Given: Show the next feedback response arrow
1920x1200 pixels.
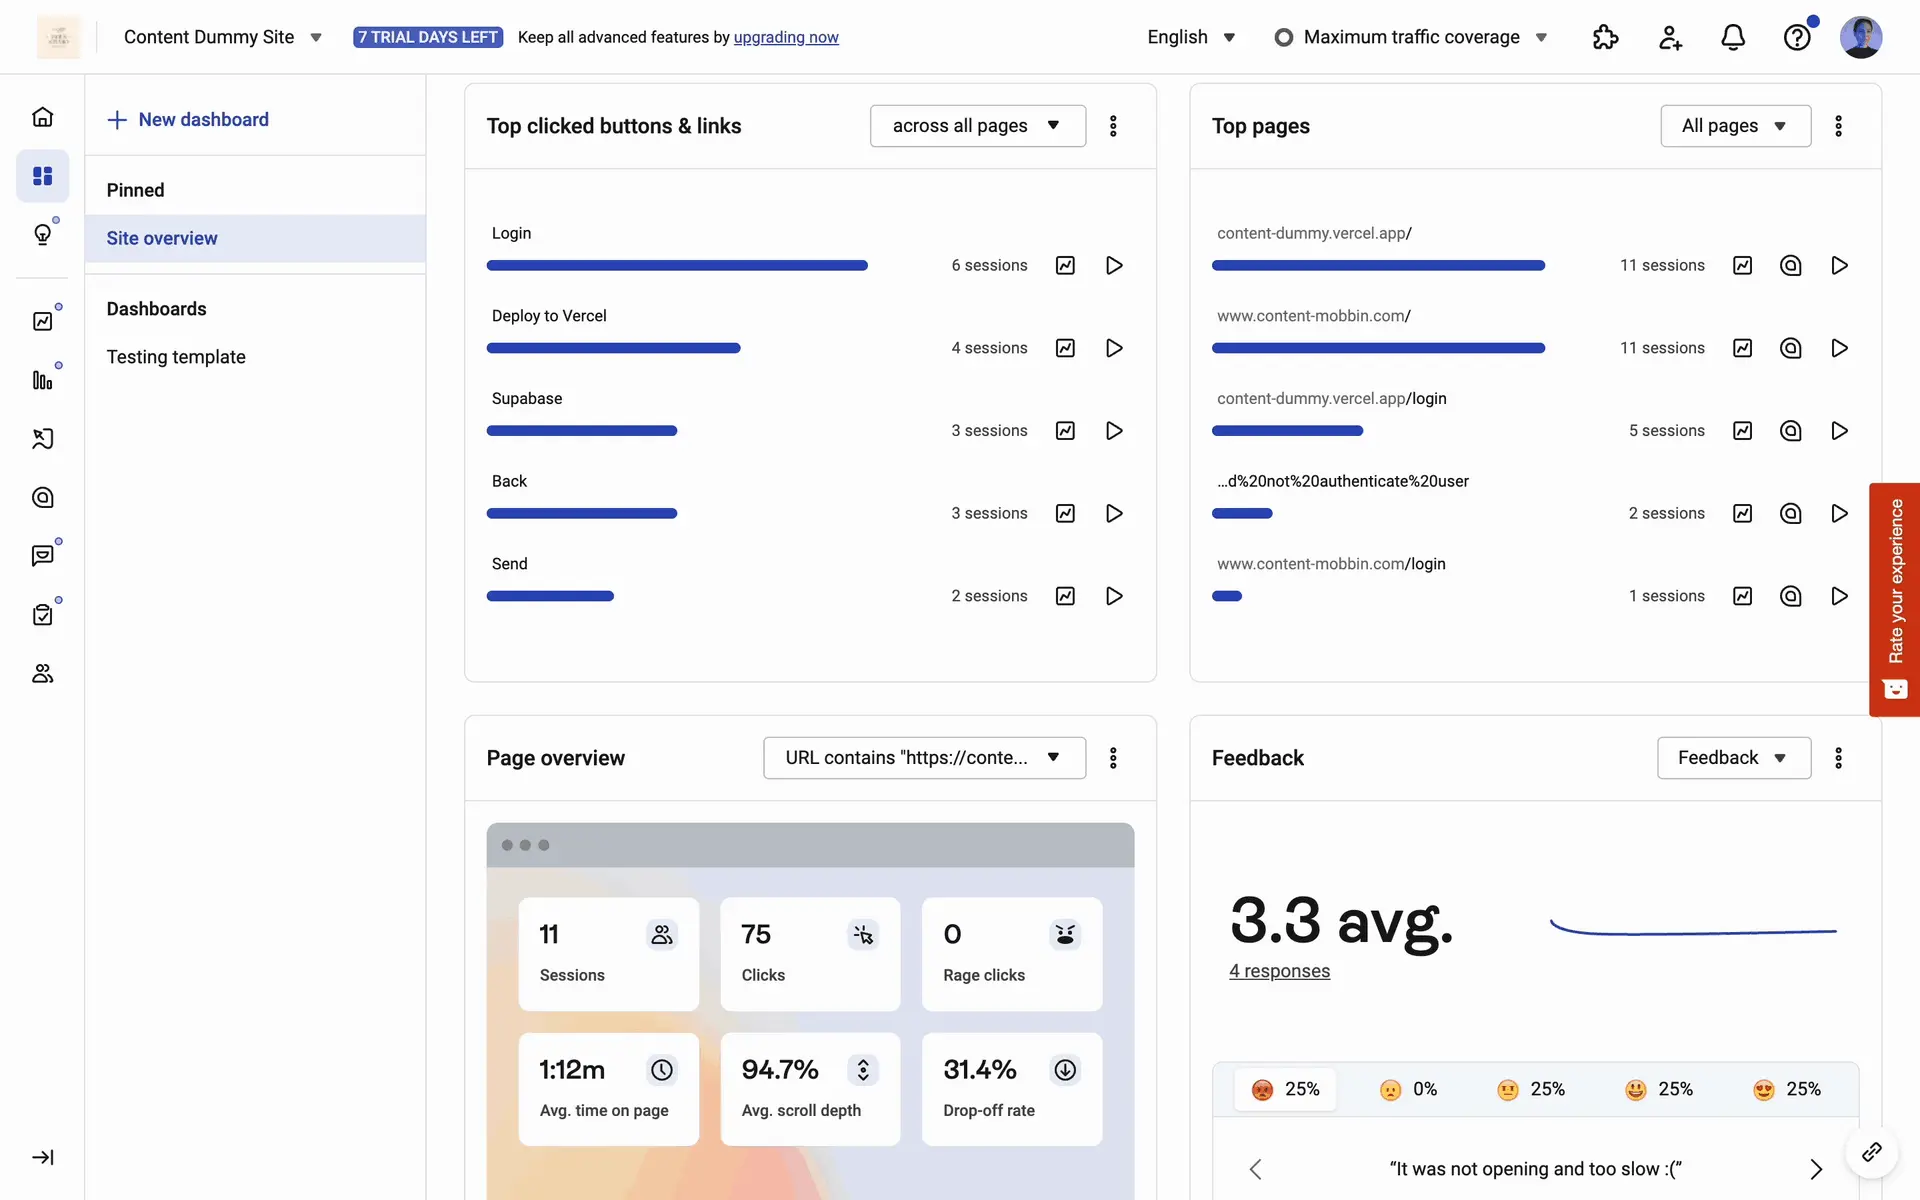Looking at the screenshot, I should coord(1815,1169).
